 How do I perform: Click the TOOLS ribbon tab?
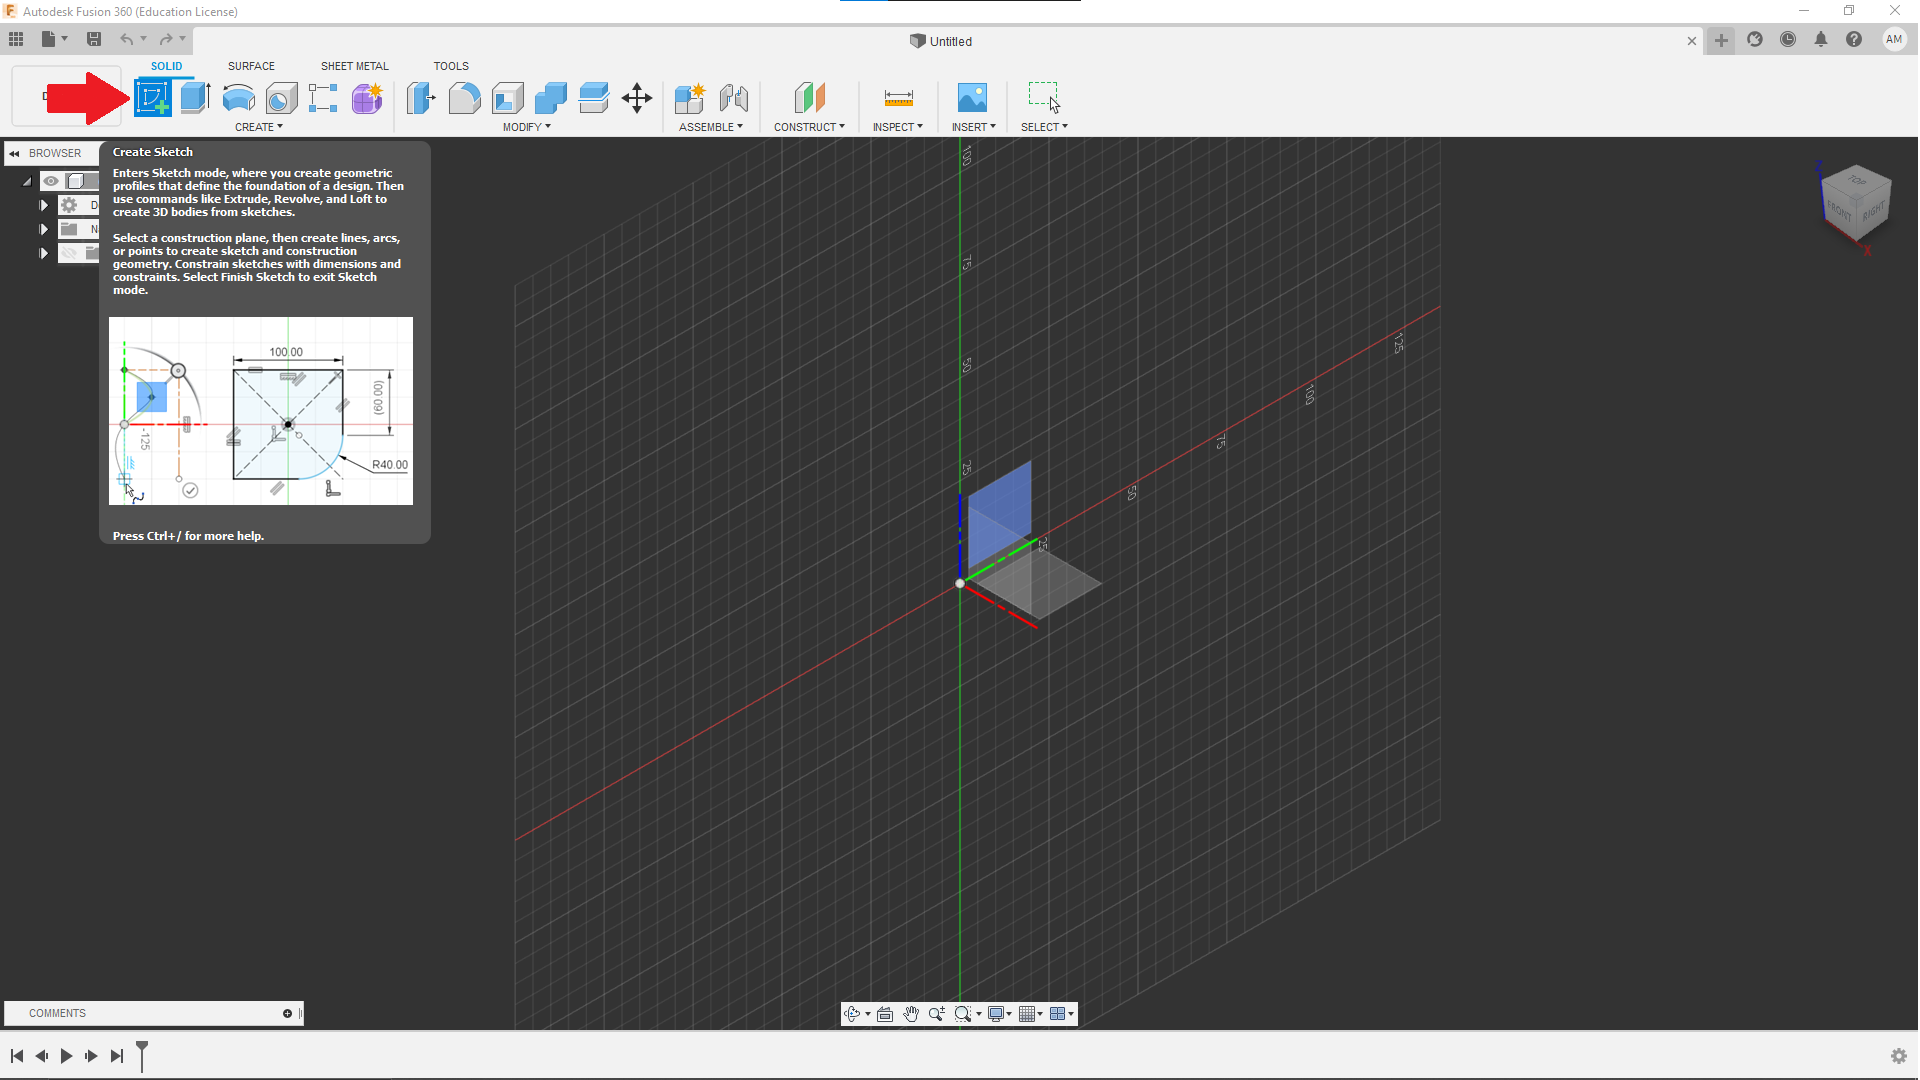pos(450,66)
